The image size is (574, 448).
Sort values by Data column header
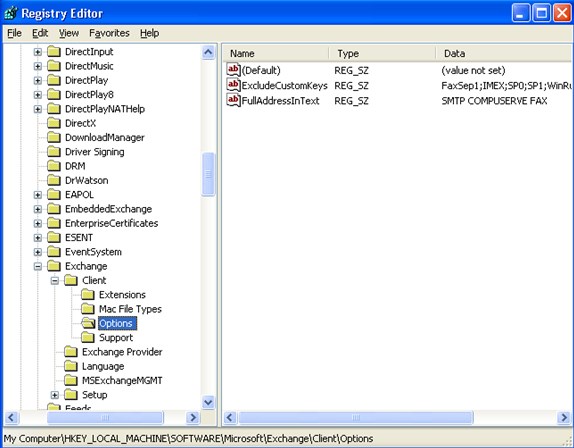click(x=504, y=53)
